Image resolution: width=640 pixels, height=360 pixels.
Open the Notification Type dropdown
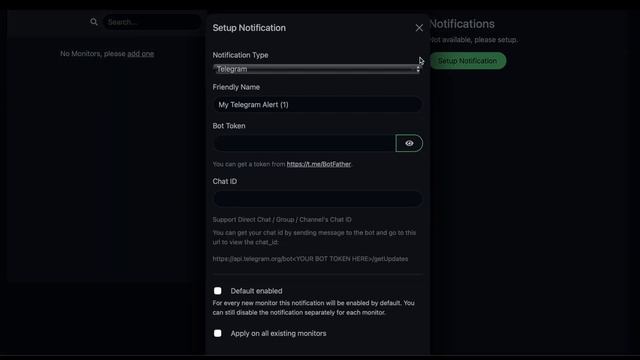tap(317, 69)
